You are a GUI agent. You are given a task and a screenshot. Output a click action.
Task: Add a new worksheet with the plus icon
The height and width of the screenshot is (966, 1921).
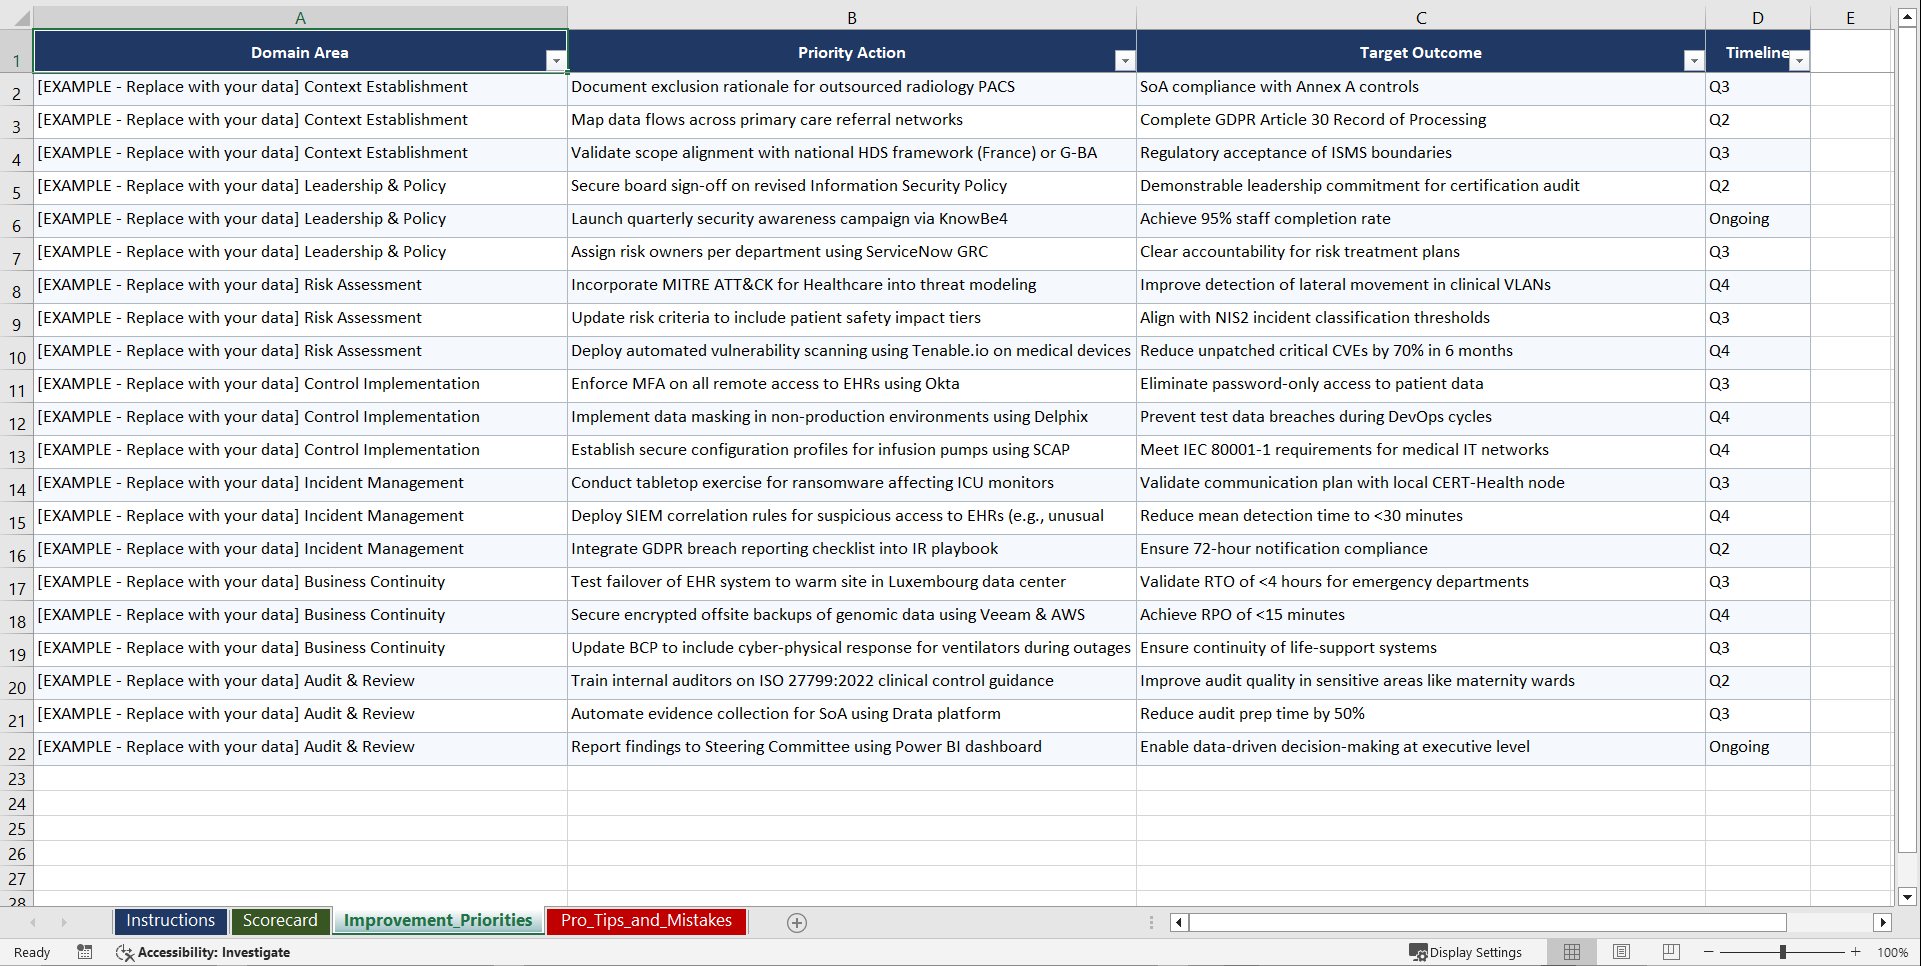tap(796, 922)
